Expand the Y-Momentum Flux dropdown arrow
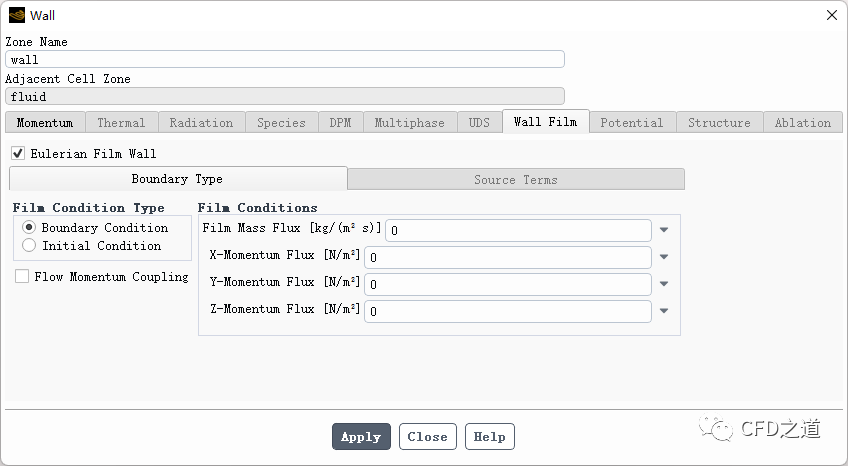This screenshot has height=466, width=848. (x=664, y=284)
